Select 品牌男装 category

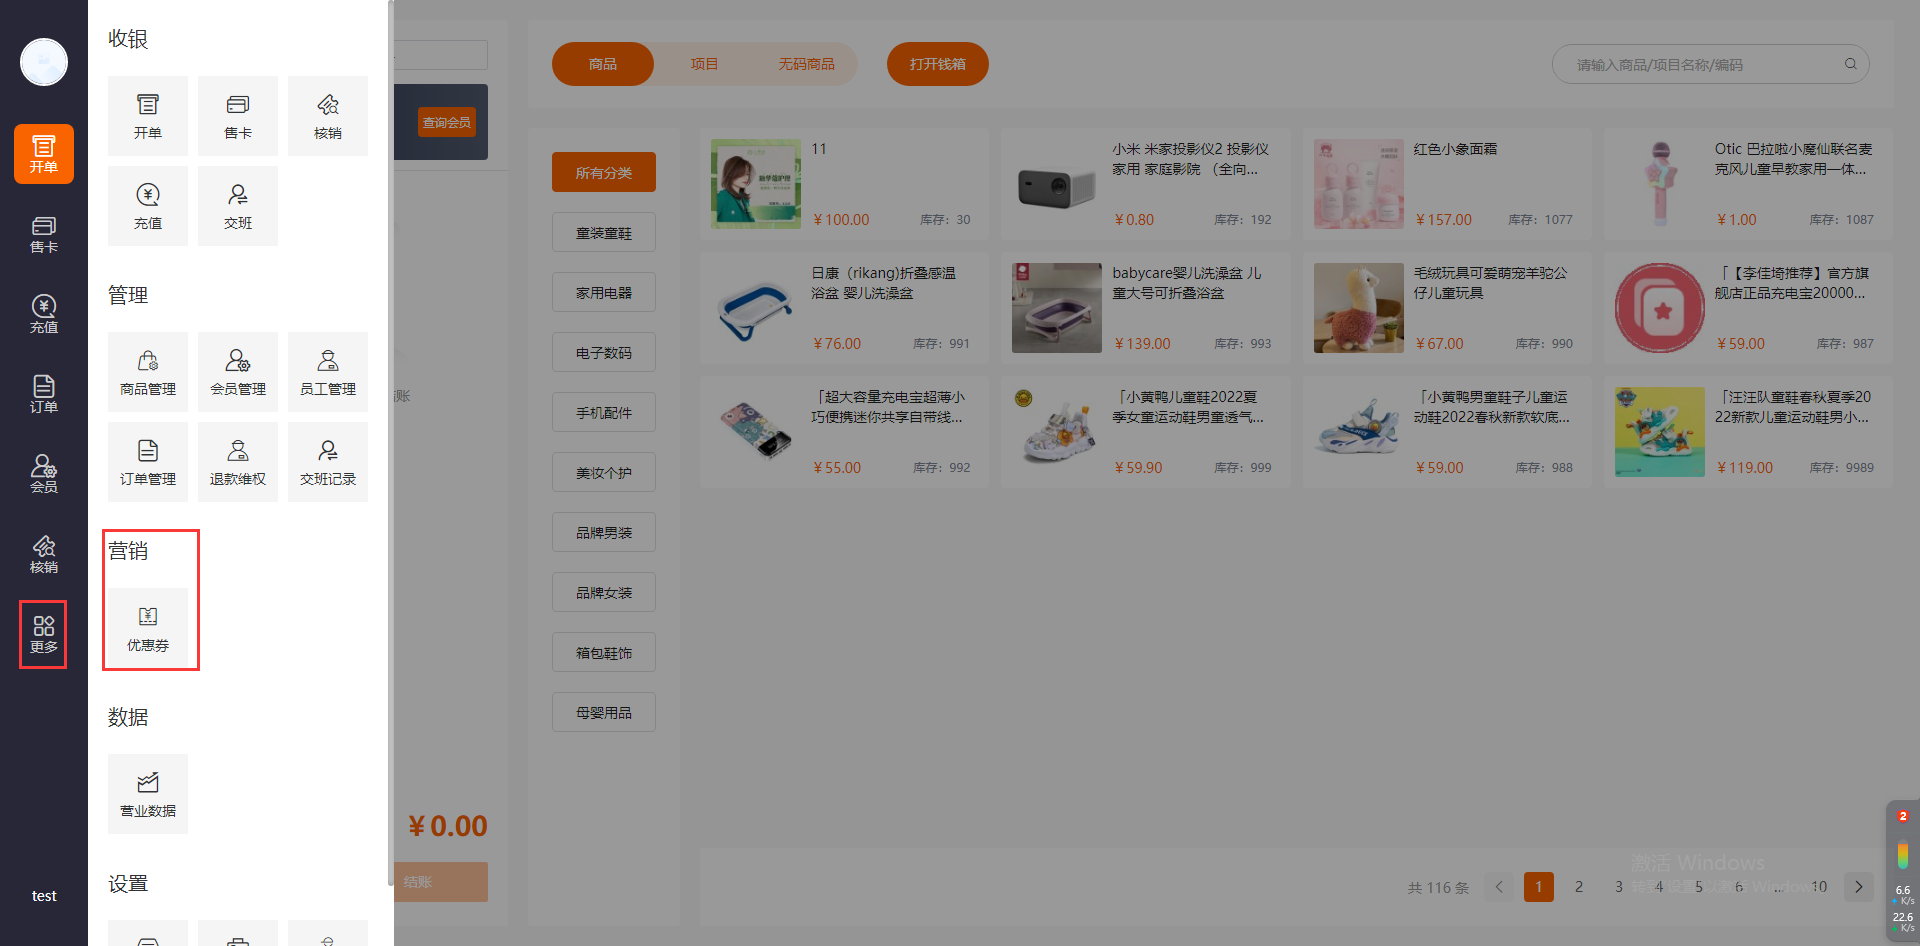pos(604,532)
